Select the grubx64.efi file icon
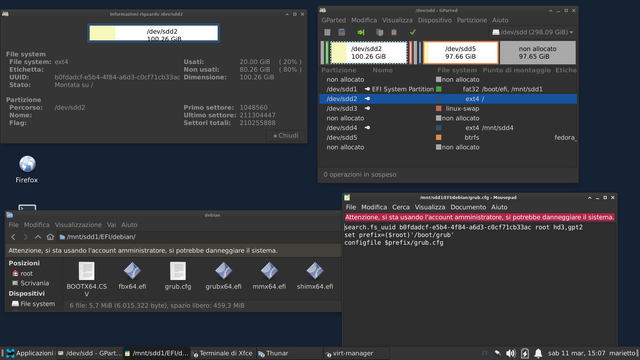 (224, 271)
